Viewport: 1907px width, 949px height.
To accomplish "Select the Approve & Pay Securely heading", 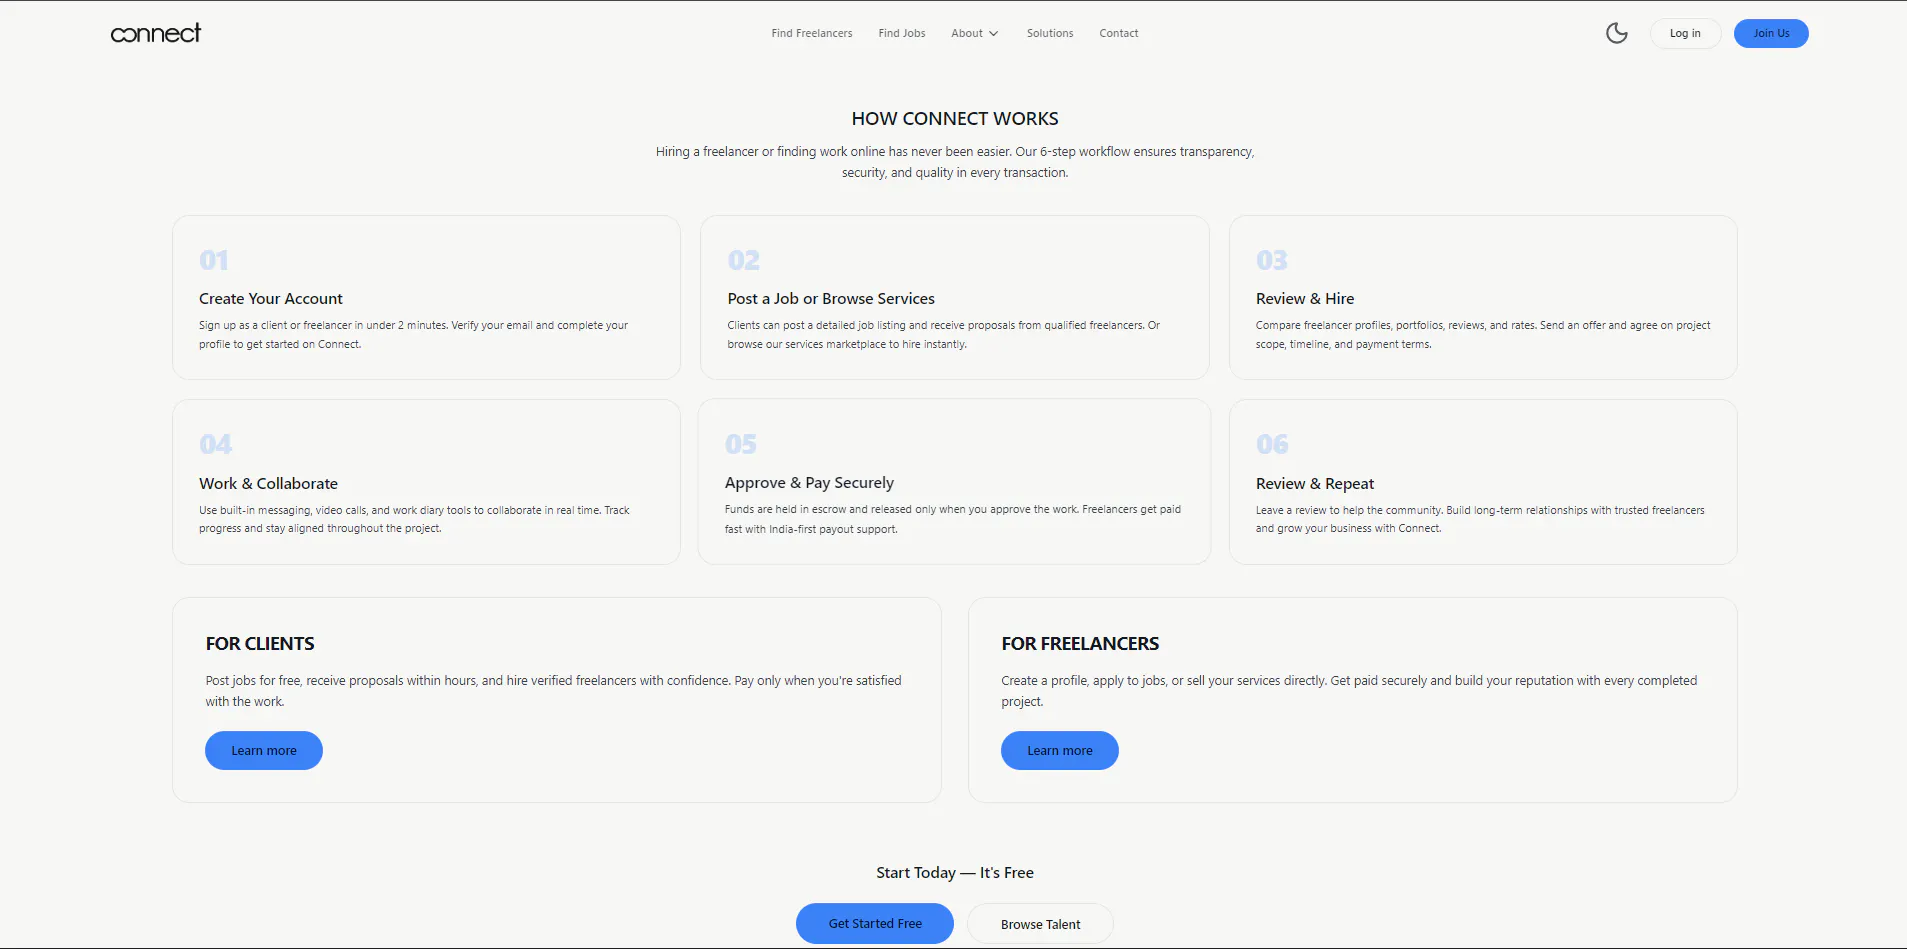I will (x=809, y=483).
